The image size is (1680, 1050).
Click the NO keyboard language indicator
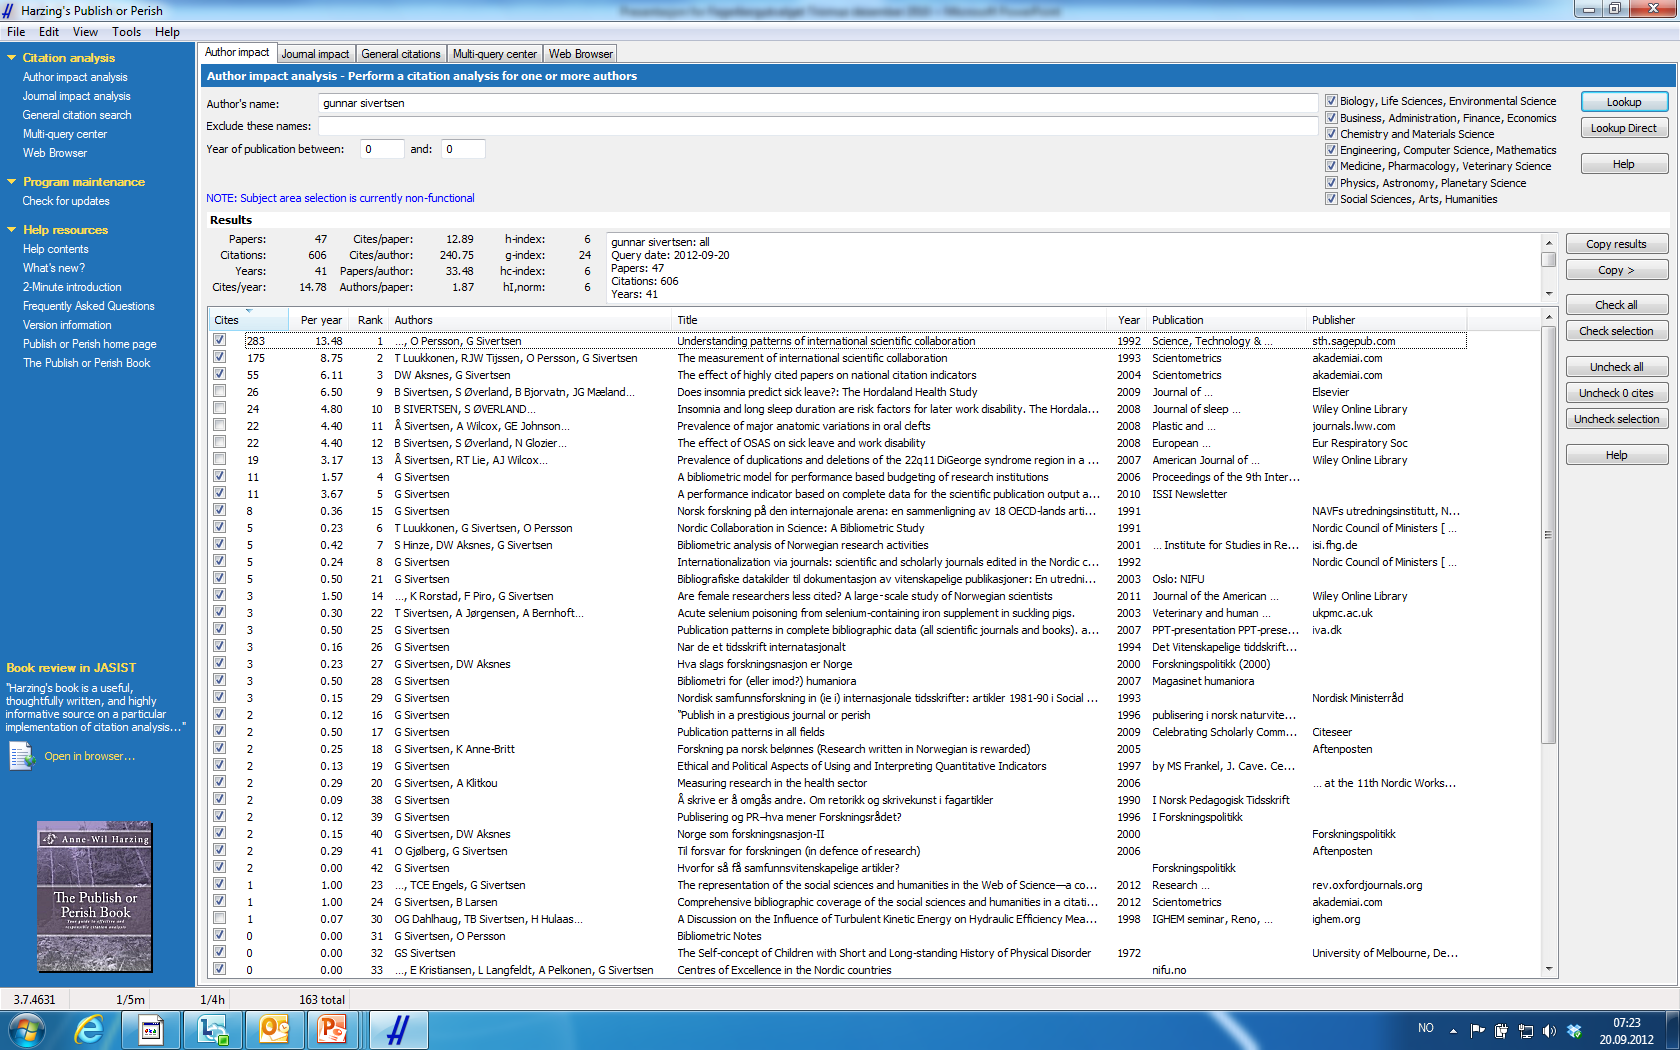click(x=1425, y=1028)
